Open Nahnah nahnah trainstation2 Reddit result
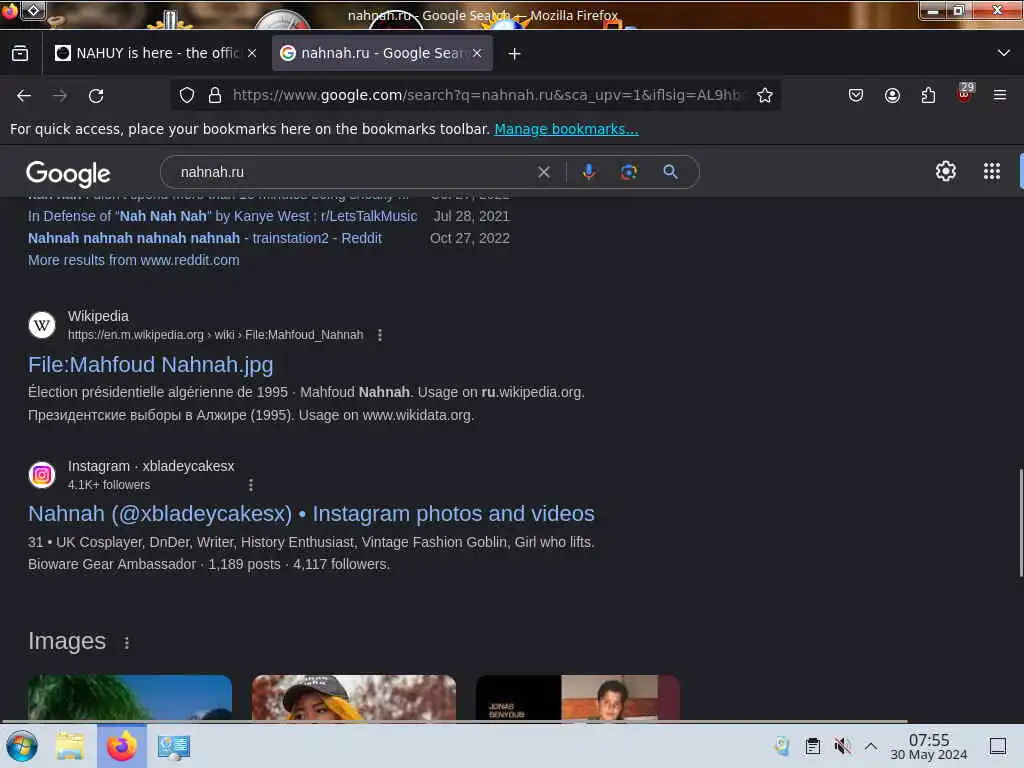 [204, 238]
